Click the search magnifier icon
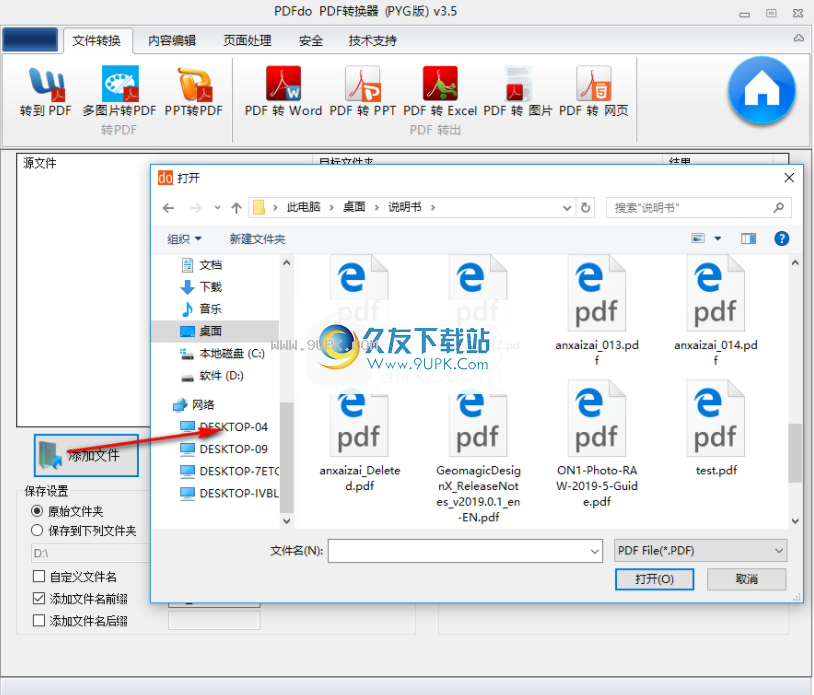 tap(778, 208)
